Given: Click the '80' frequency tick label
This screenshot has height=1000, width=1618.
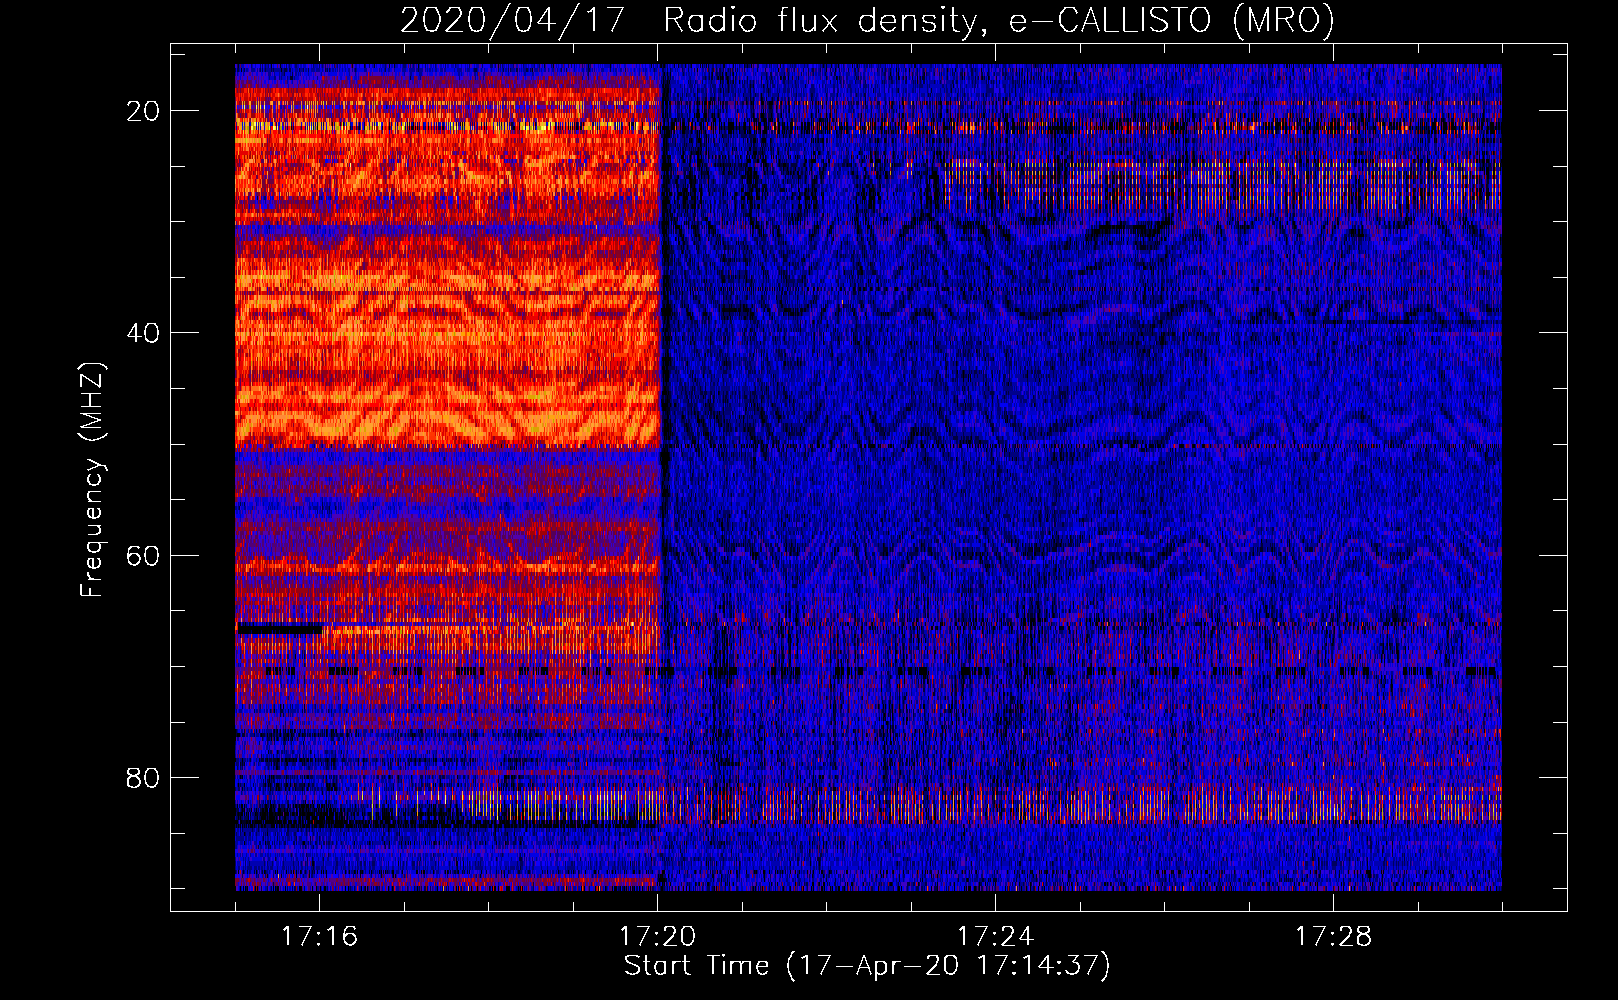Looking at the screenshot, I should [x=143, y=777].
